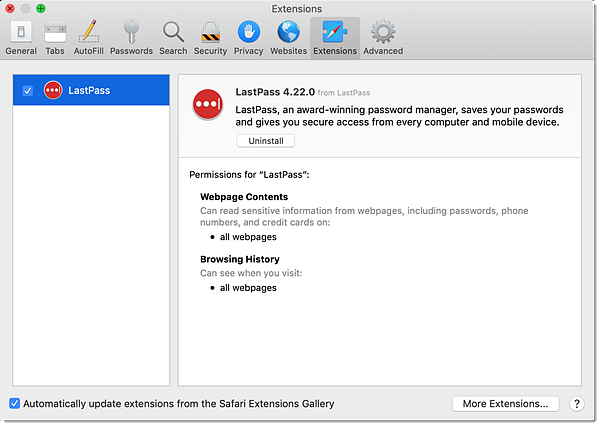Open More Extensions gallery
Image resolution: width=600 pixels, height=426 pixels.
click(x=505, y=403)
